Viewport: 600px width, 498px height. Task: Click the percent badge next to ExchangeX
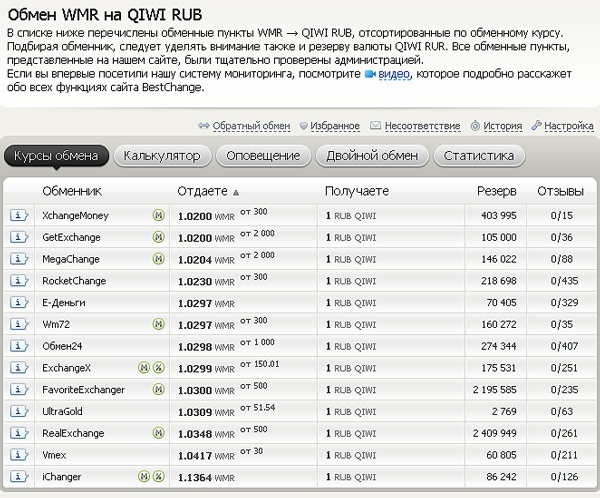click(159, 368)
